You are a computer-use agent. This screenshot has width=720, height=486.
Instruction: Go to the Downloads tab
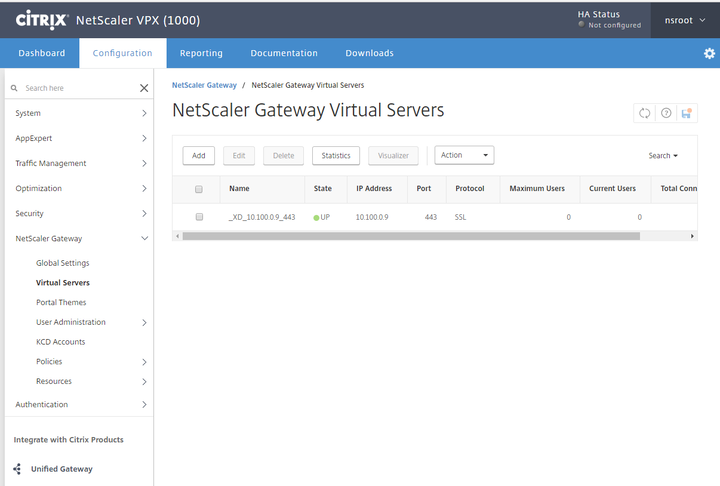[x=369, y=53]
